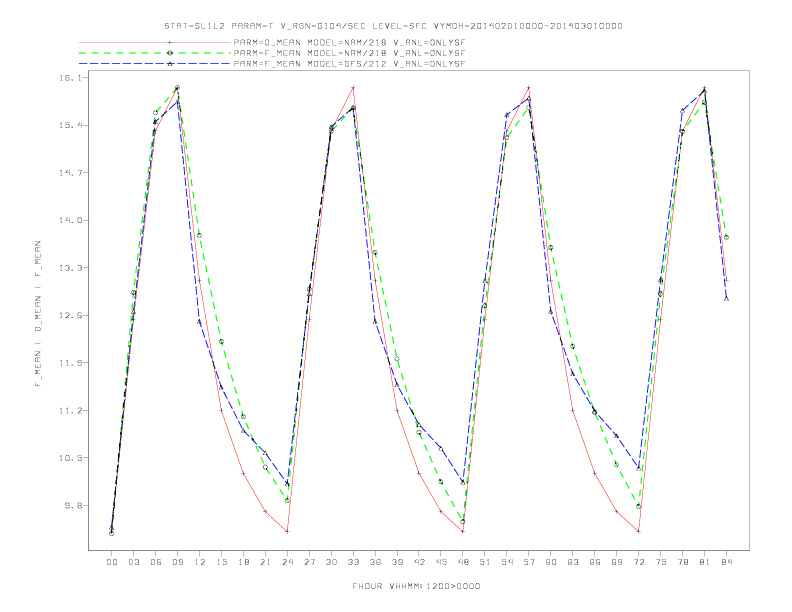
Task: Click y-axis tick value 11.9
Action: tap(70, 363)
